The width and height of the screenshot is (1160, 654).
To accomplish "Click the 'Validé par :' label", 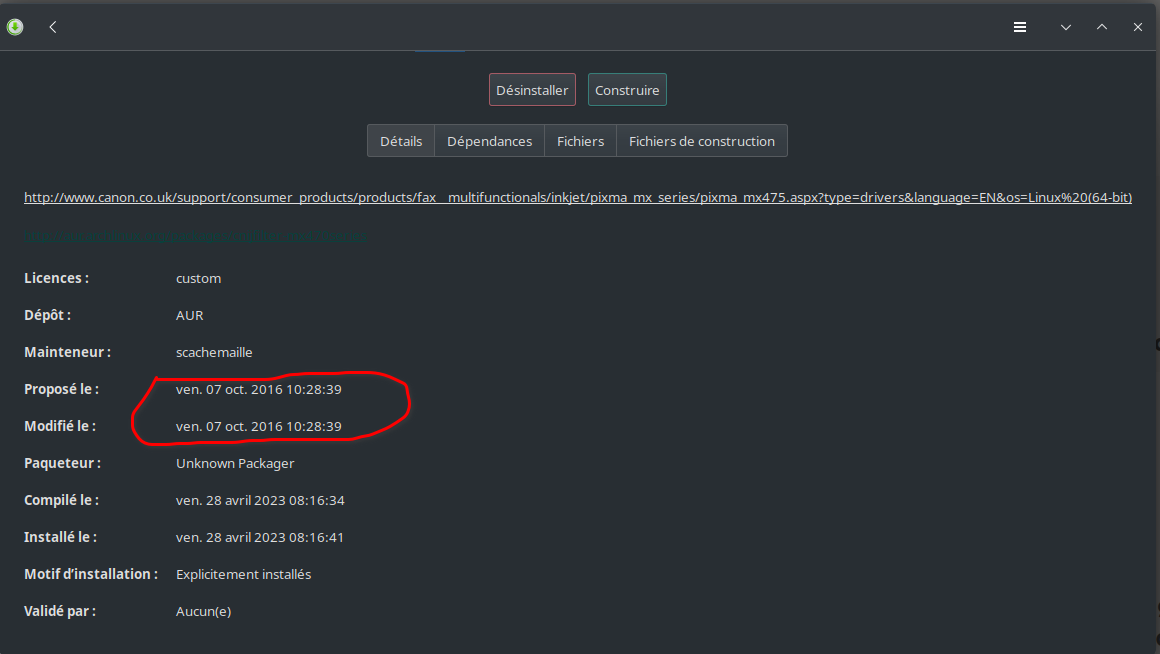I will tap(60, 611).
